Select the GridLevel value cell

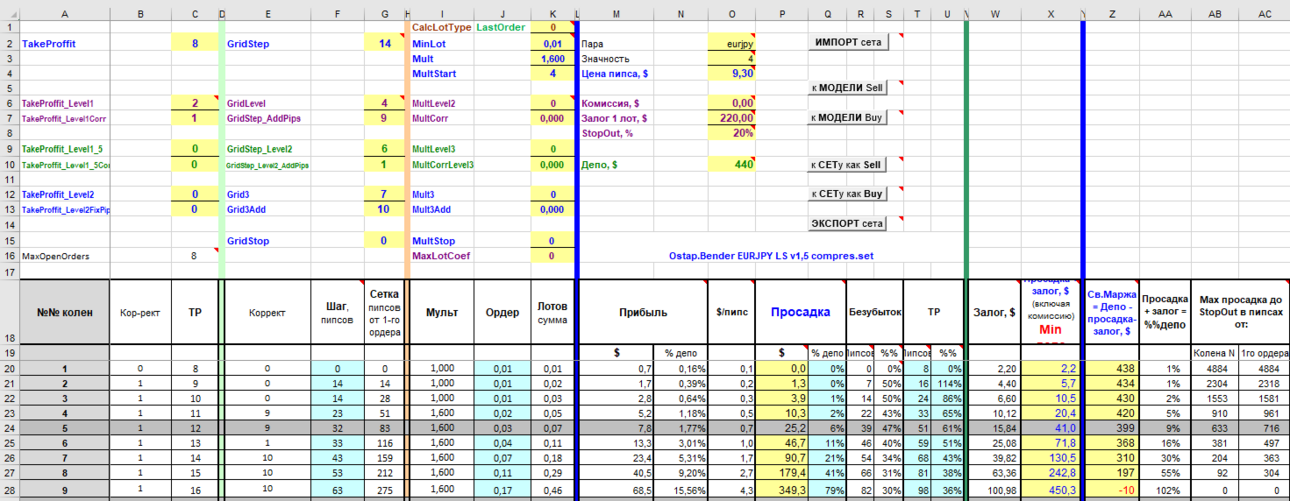384,103
